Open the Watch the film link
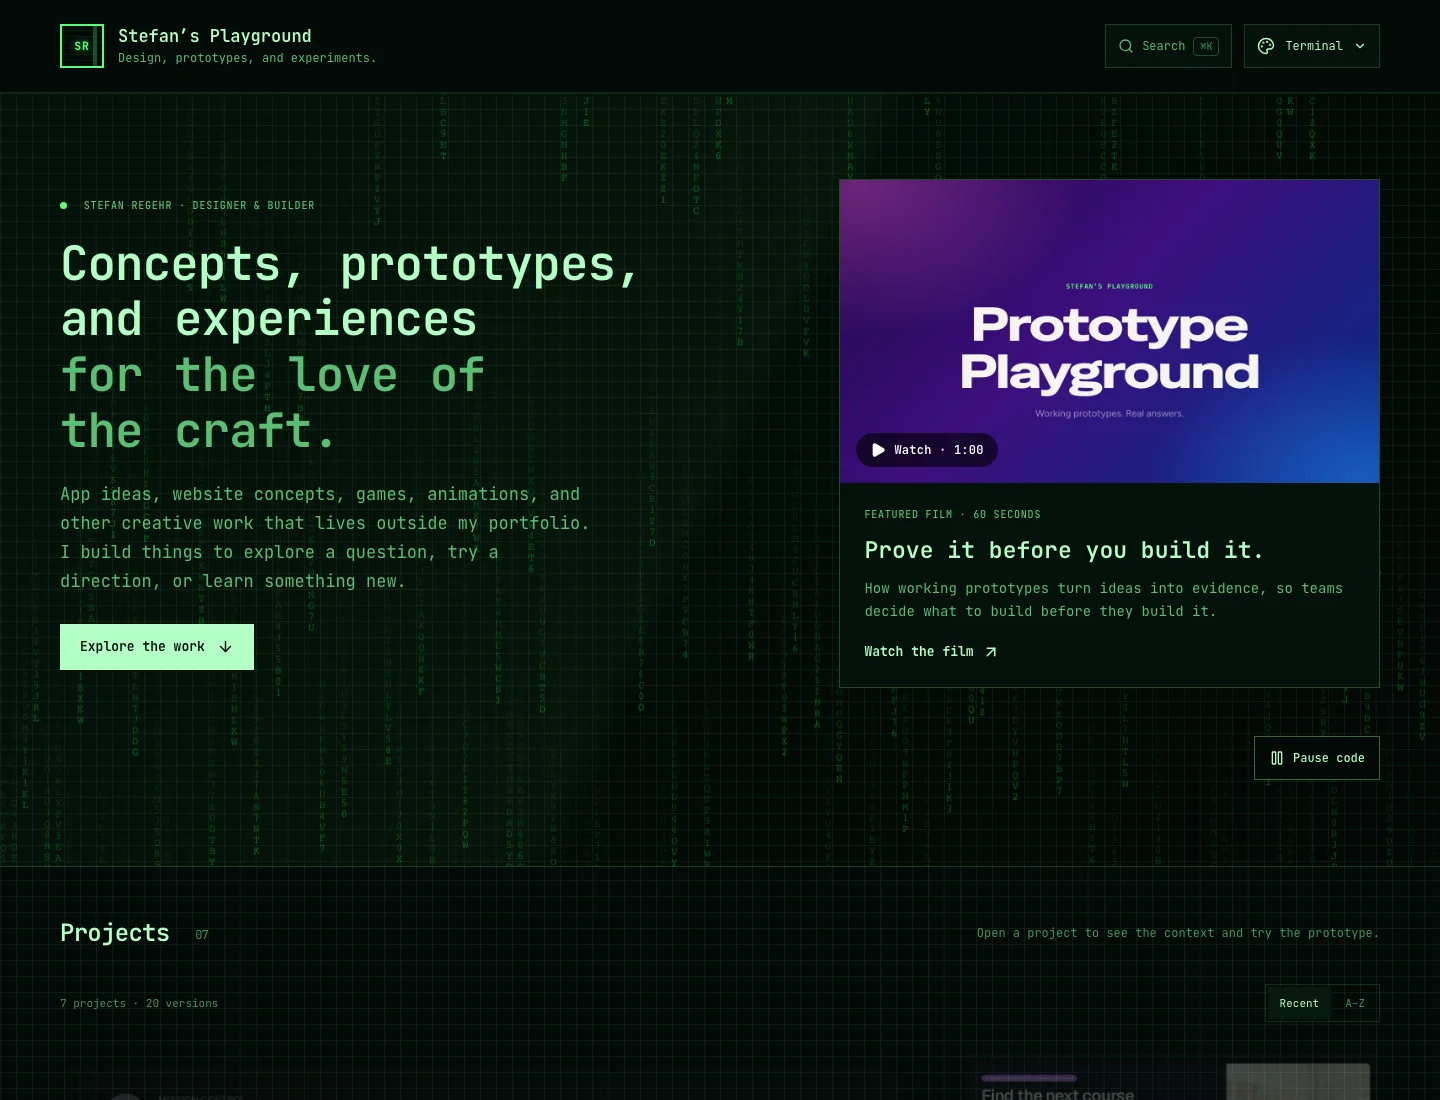The height and width of the screenshot is (1100, 1440). 931,652
